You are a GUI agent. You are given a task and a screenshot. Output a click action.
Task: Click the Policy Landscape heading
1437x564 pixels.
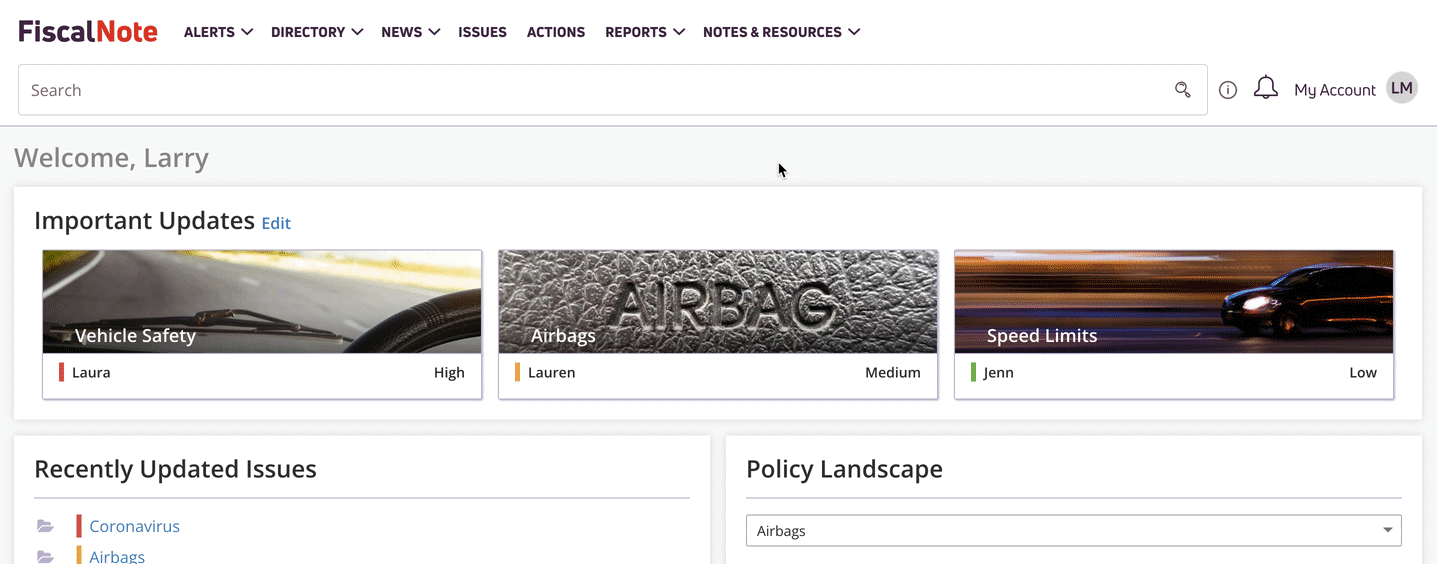(844, 469)
